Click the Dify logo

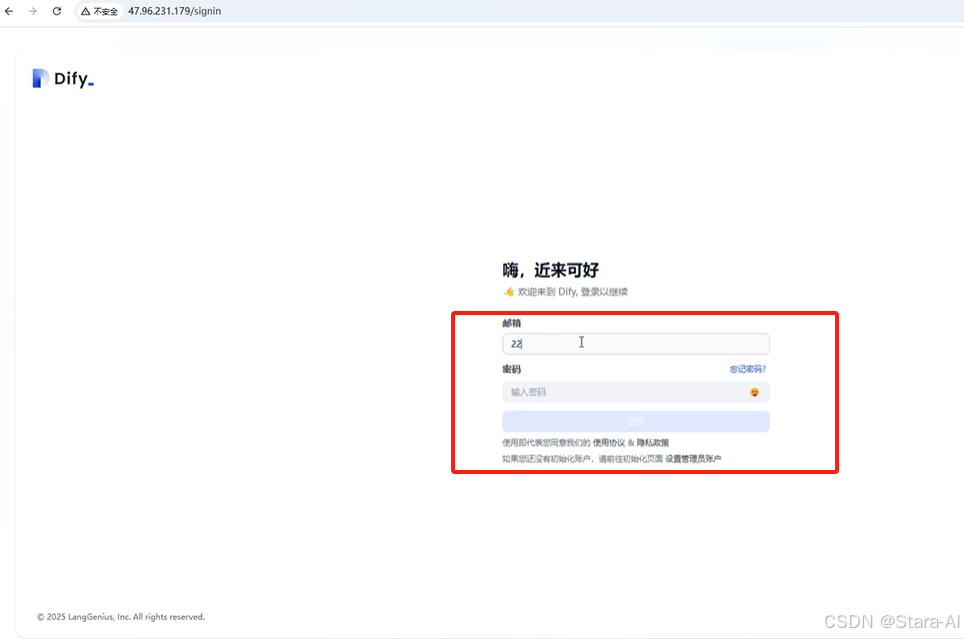(x=63, y=79)
